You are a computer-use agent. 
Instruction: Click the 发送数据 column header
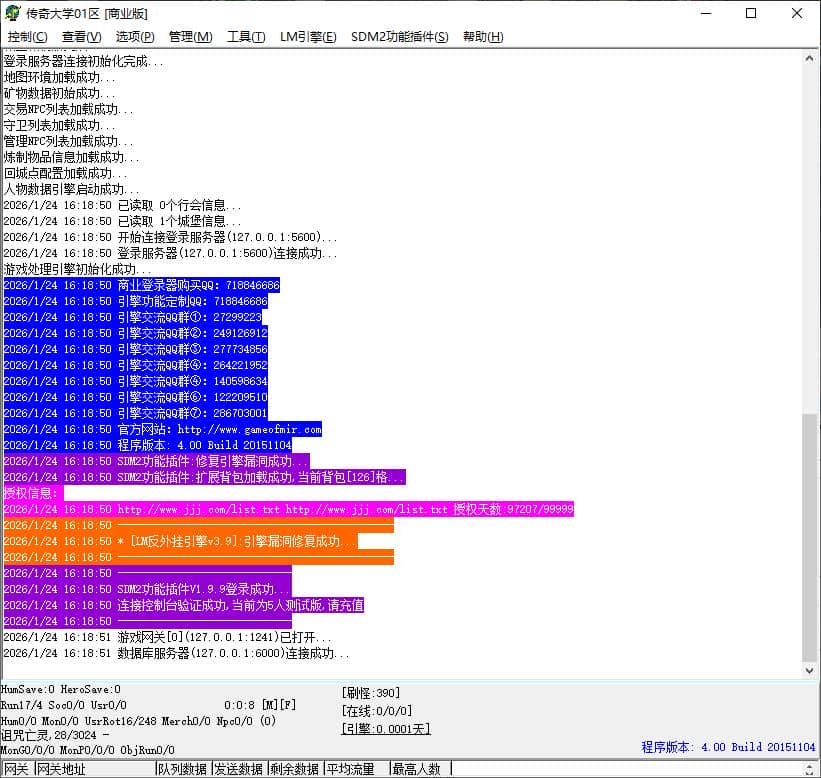point(239,769)
